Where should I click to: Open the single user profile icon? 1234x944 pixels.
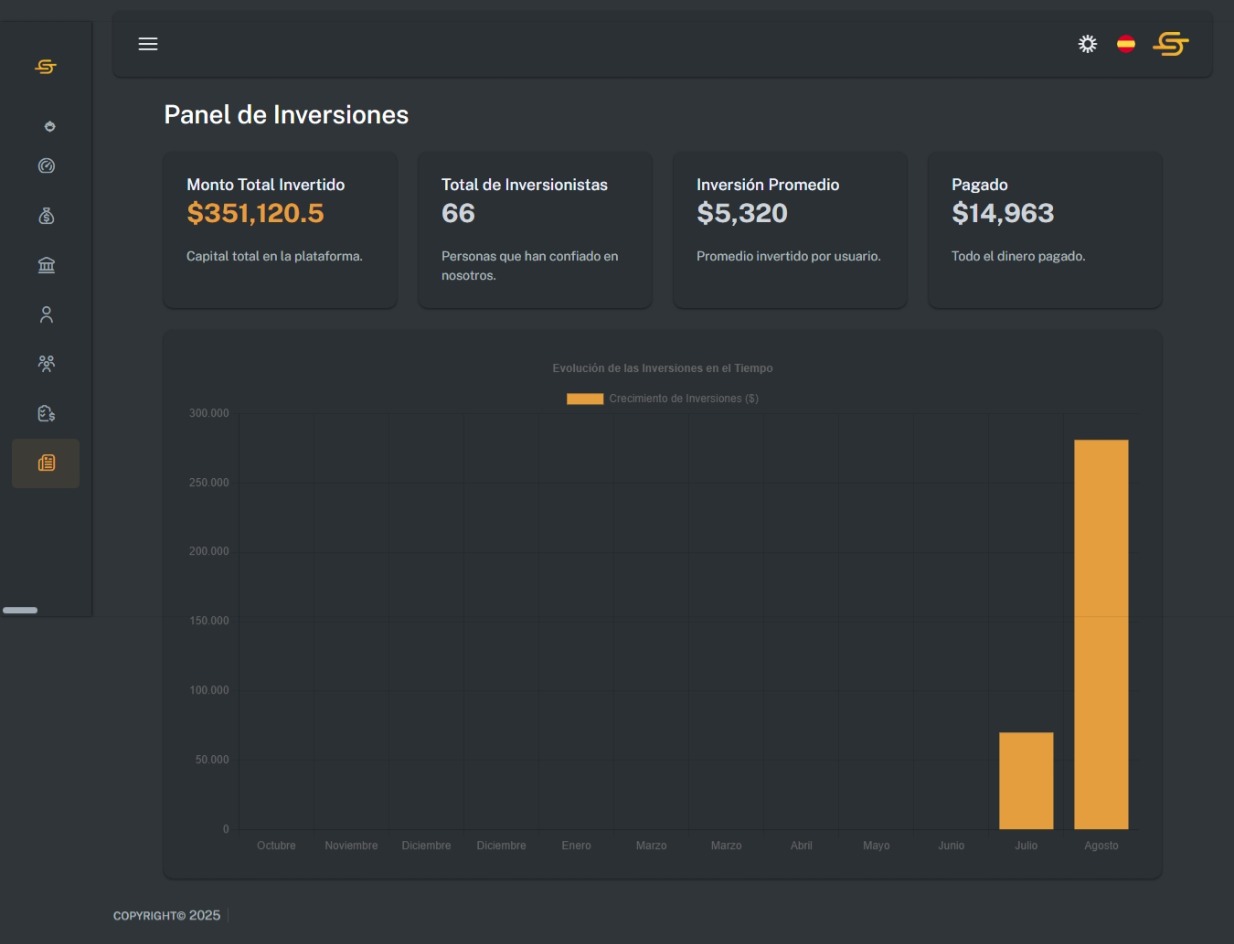tap(46, 315)
